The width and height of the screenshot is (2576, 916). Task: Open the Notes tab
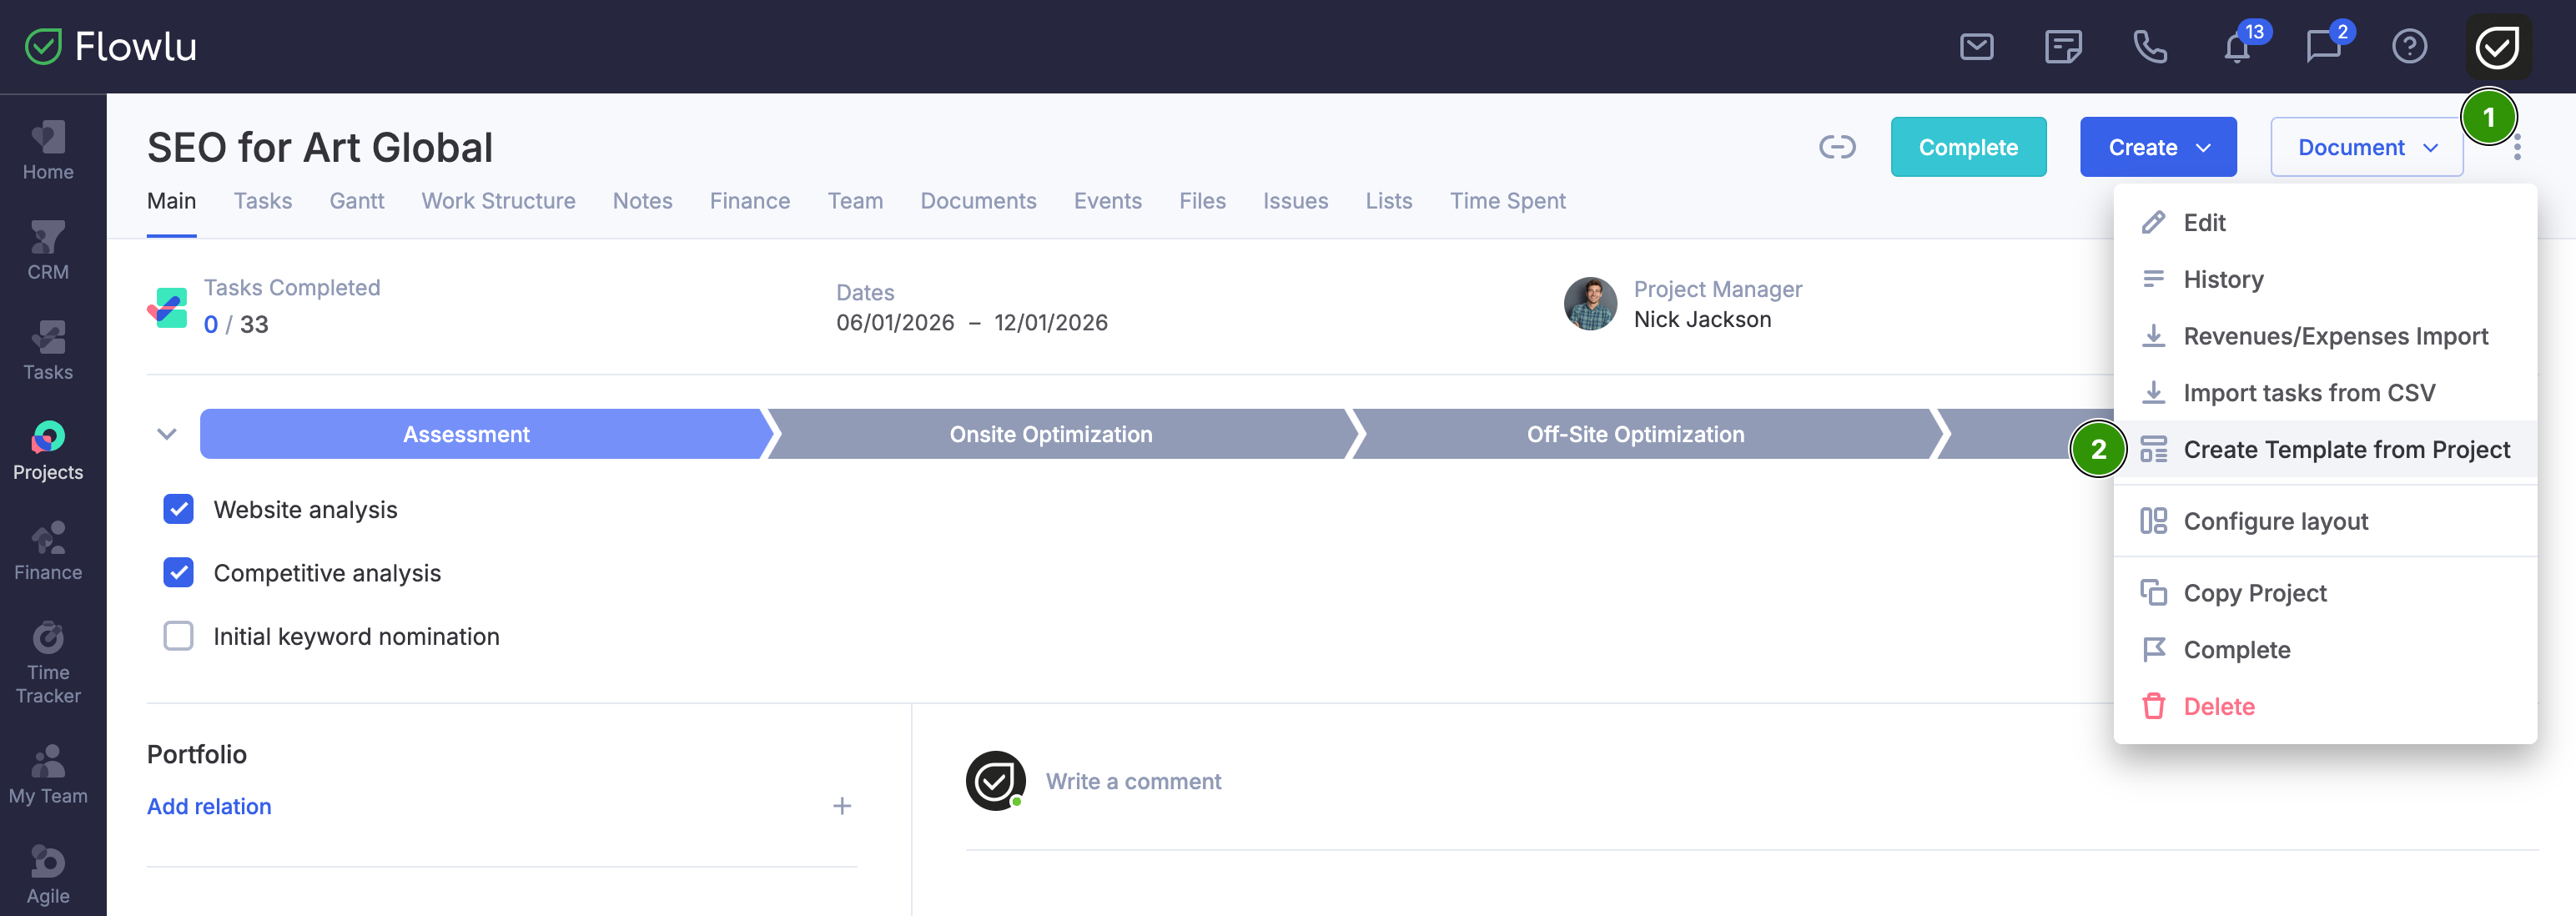pos(642,201)
